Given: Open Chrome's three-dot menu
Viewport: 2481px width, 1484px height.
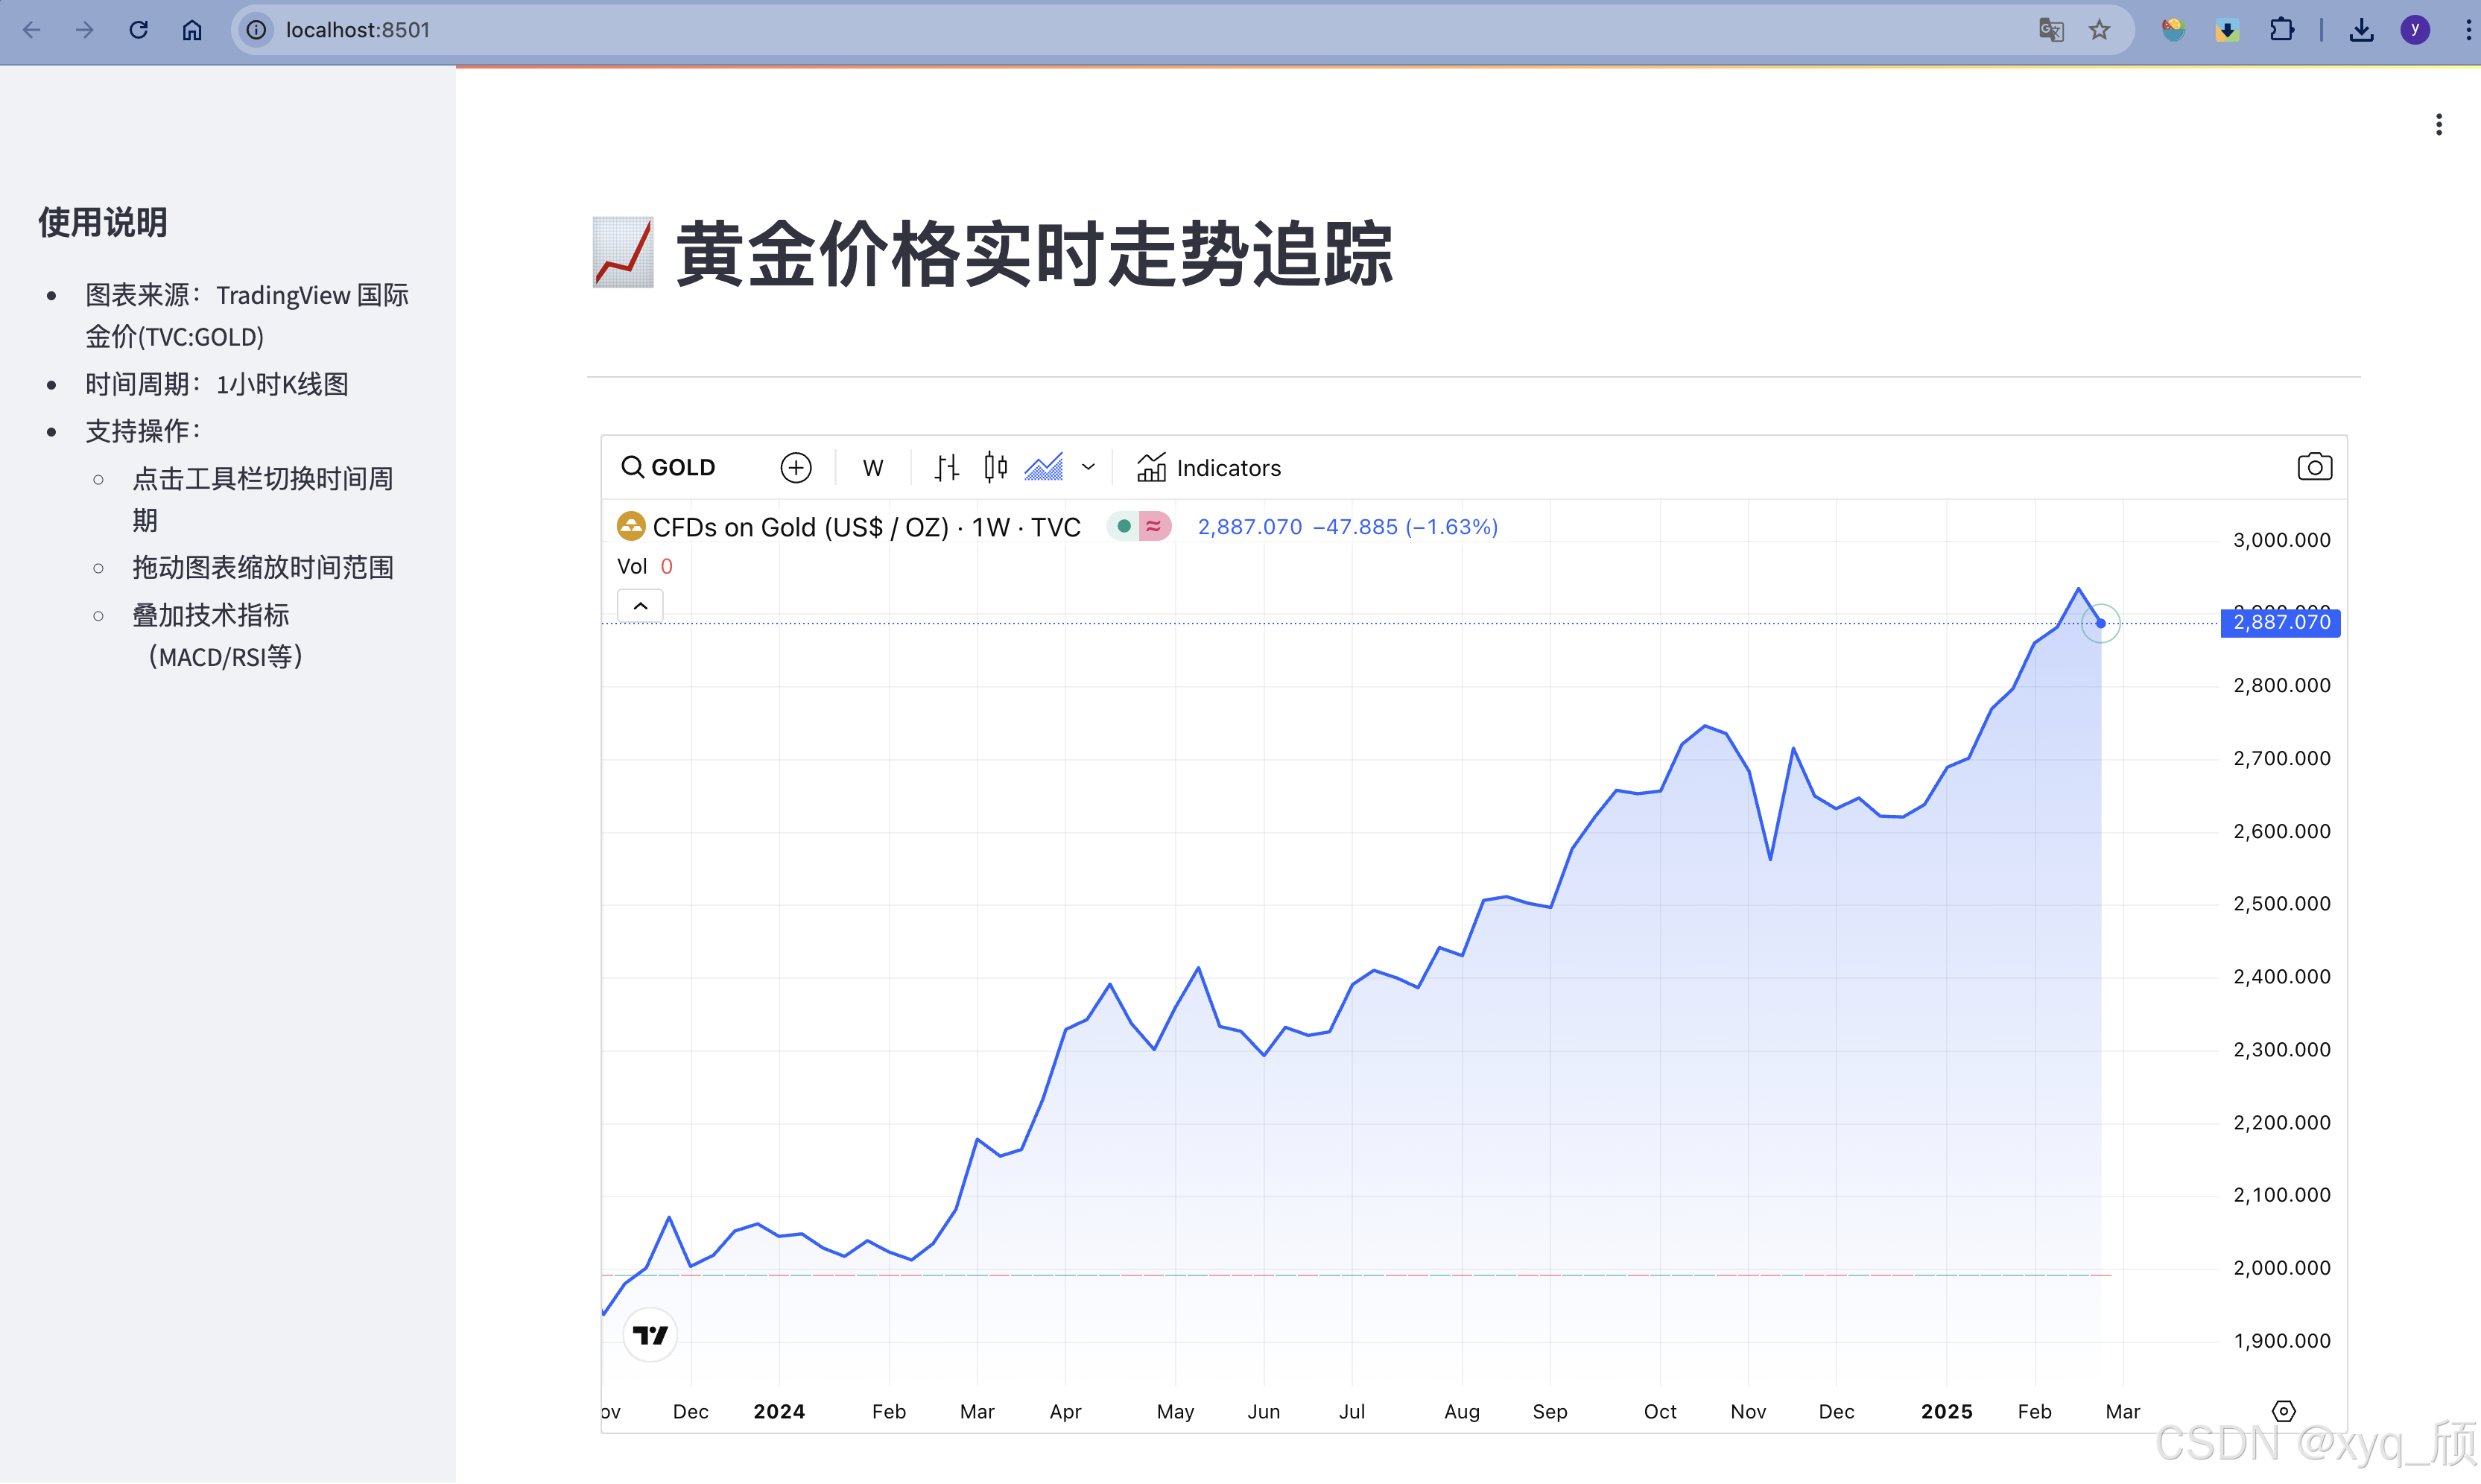Looking at the screenshot, I should [x=2468, y=30].
